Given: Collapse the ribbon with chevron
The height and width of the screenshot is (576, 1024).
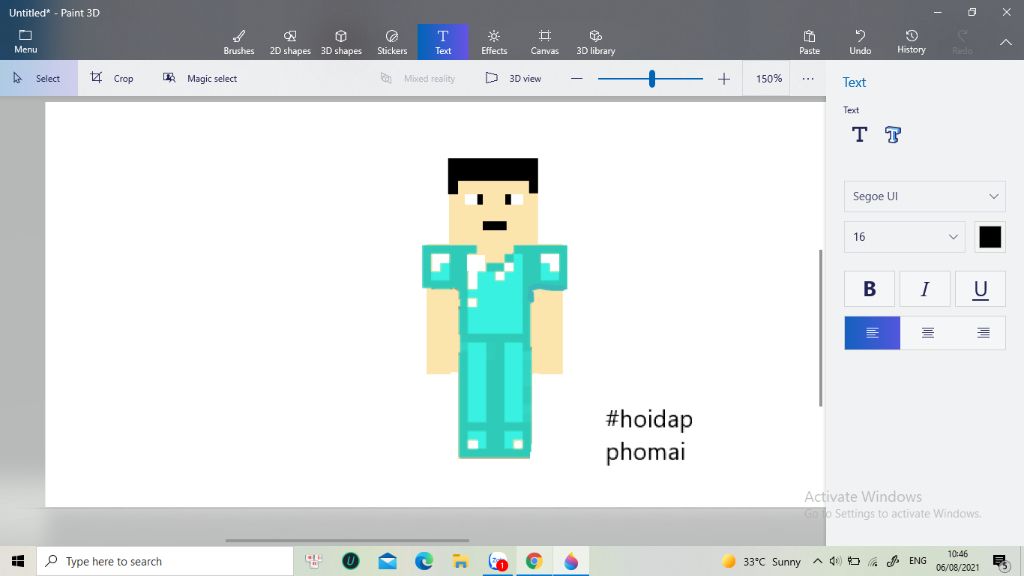Looking at the screenshot, I should pos(1006,42).
